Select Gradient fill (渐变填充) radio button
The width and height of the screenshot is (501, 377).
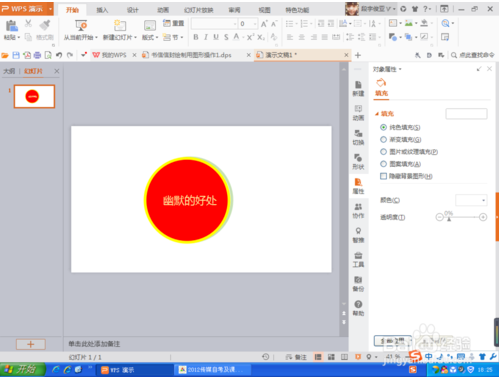[383, 139]
